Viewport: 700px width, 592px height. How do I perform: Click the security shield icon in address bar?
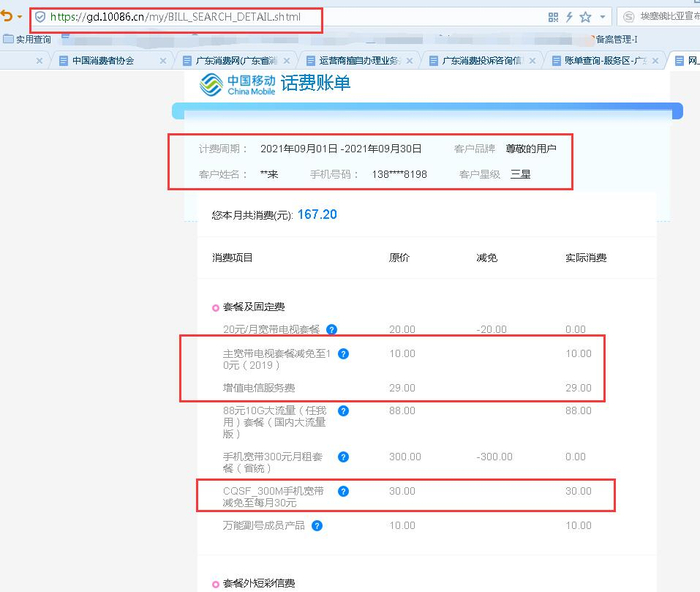40,17
